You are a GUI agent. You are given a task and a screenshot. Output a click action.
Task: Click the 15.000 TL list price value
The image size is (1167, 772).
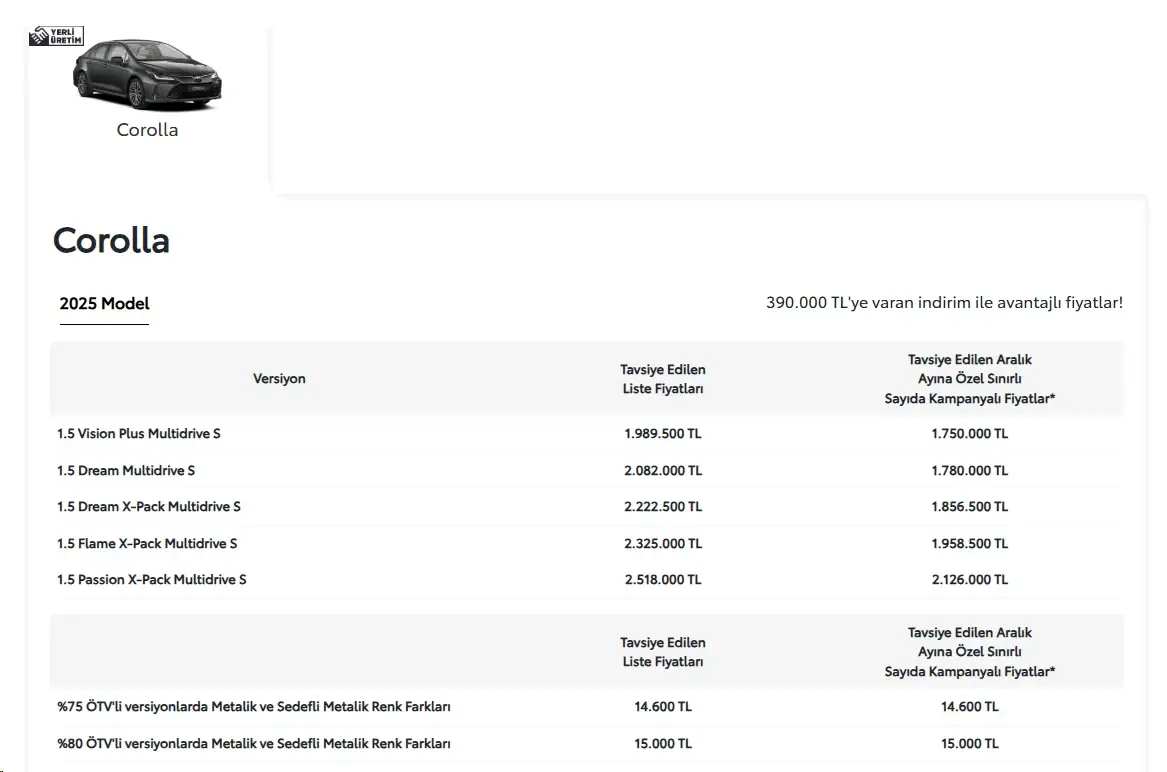tap(663, 743)
